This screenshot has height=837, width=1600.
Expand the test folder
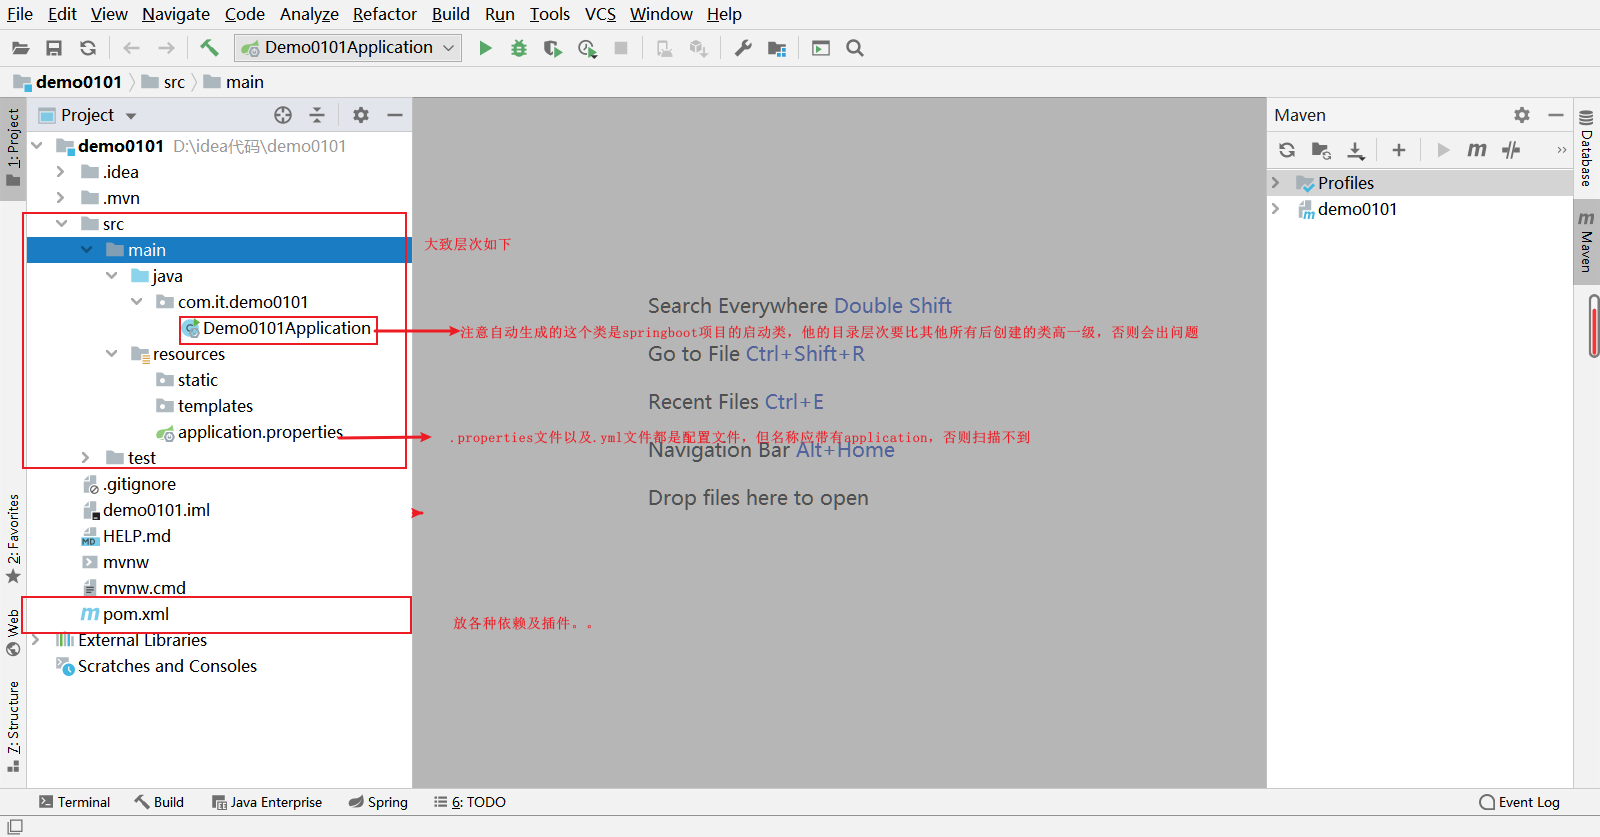click(86, 458)
